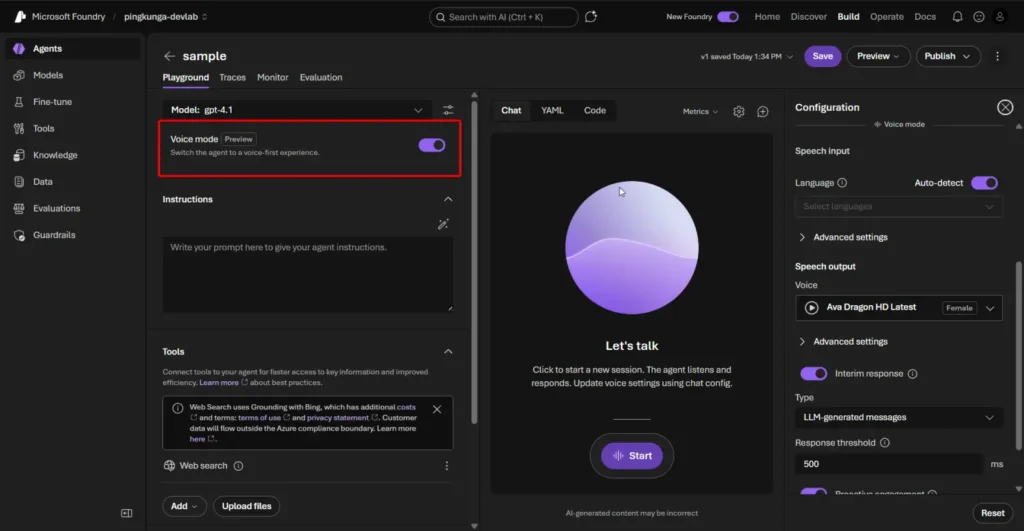Open the LLM-generated messages Type dropdown
1024x531 pixels.
898,417
